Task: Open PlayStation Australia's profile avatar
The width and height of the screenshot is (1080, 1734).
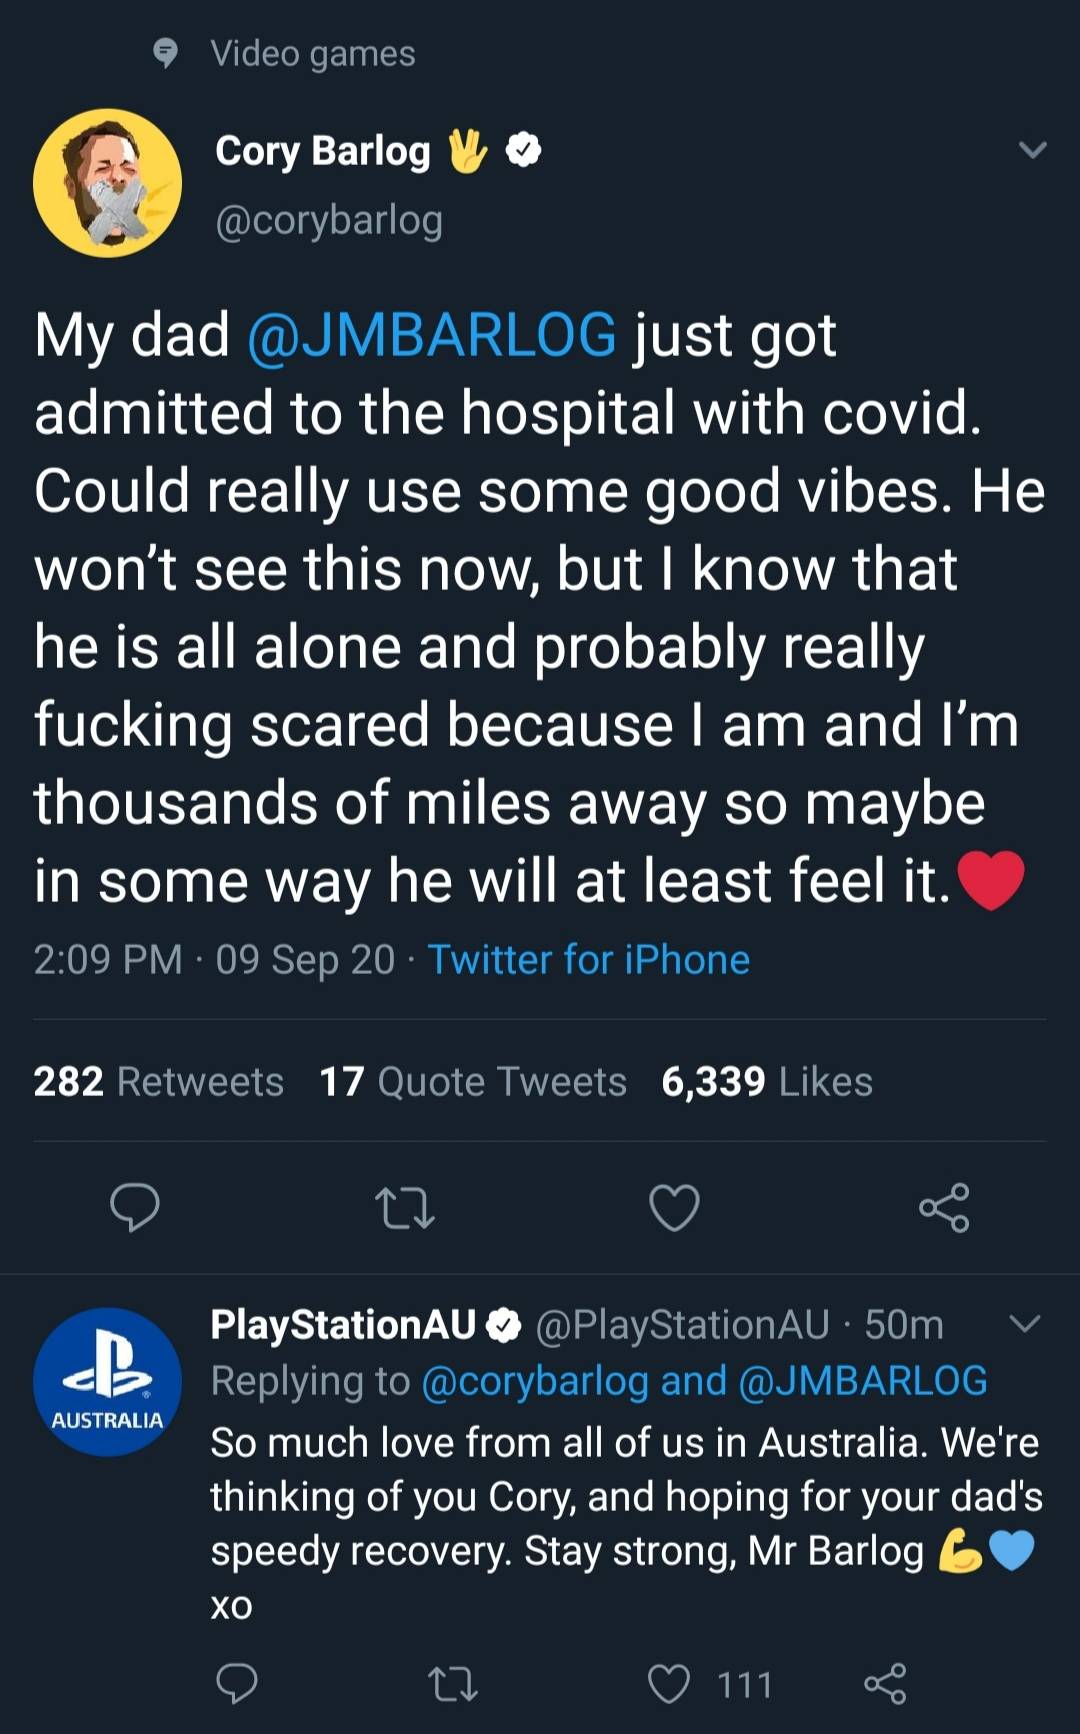Action: 107,1382
